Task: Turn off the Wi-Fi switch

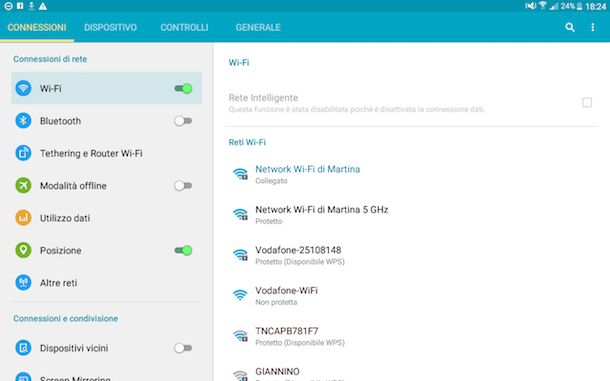Action: pyautogui.click(x=183, y=88)
